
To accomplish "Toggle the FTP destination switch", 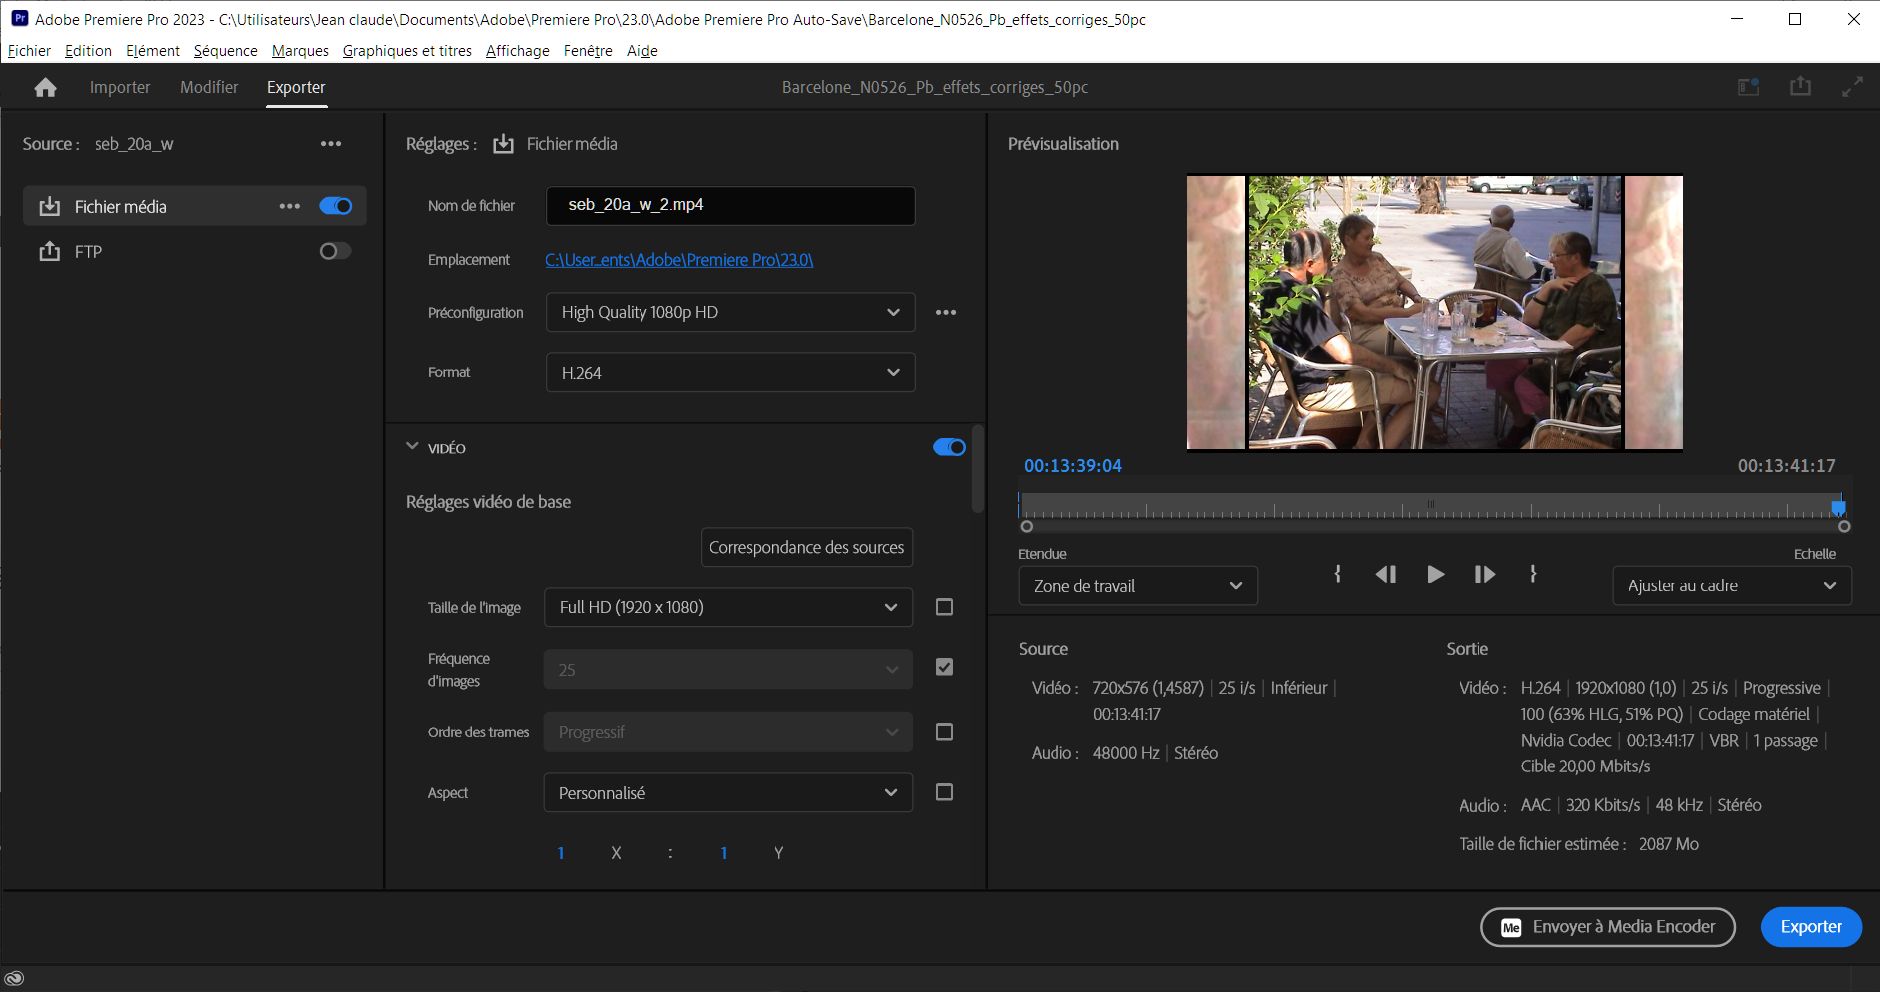I will pos(335,251).
